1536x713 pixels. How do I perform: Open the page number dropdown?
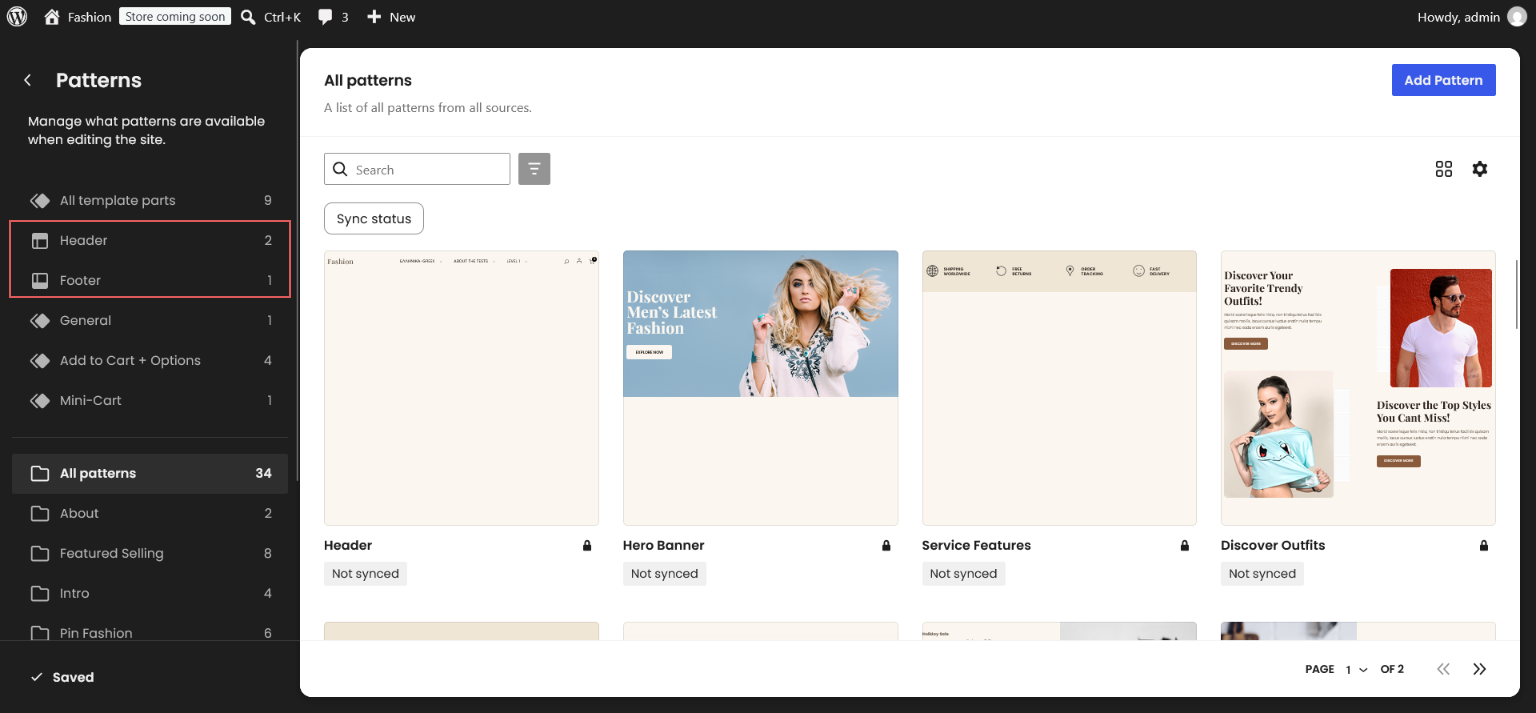1356,669
